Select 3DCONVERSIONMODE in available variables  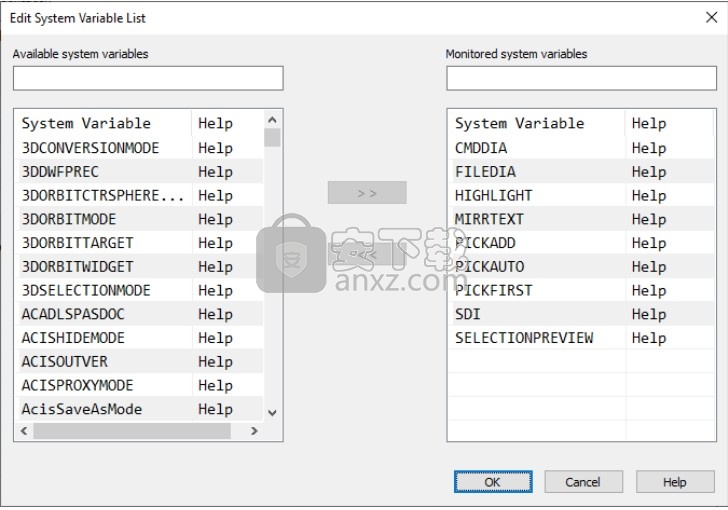91,148
